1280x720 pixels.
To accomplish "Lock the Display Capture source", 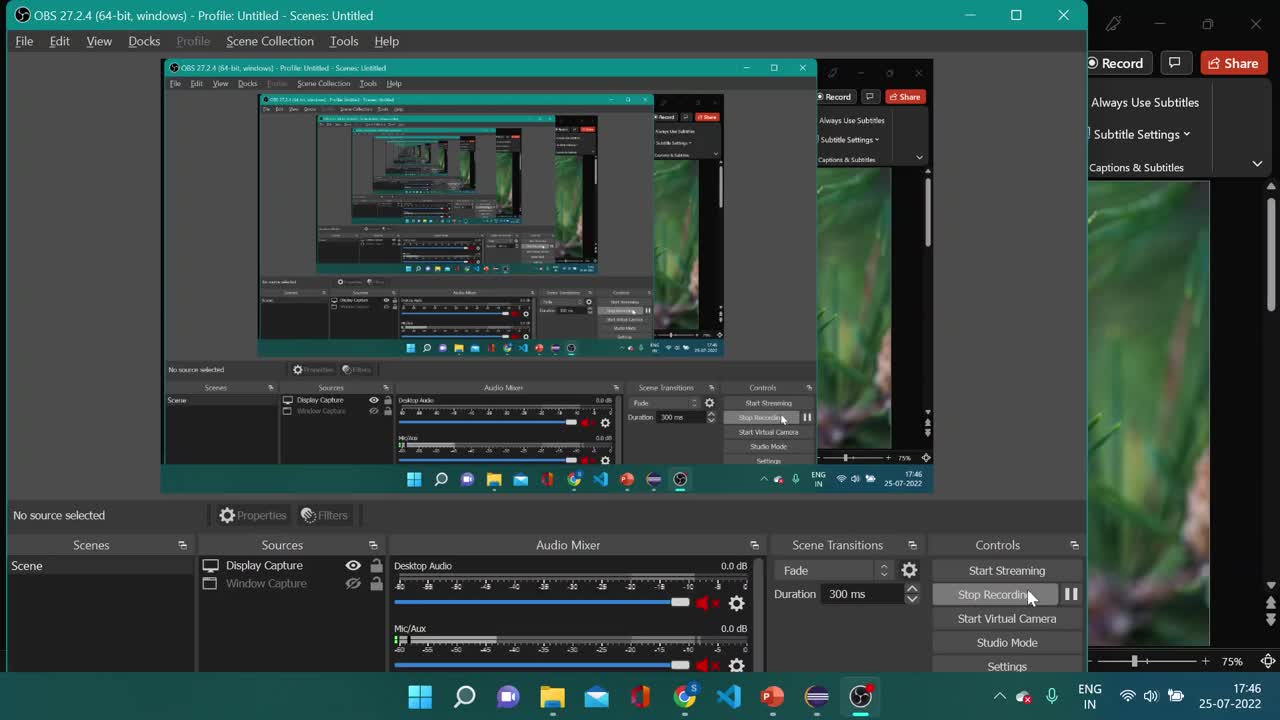I will (x=376, y=565).
